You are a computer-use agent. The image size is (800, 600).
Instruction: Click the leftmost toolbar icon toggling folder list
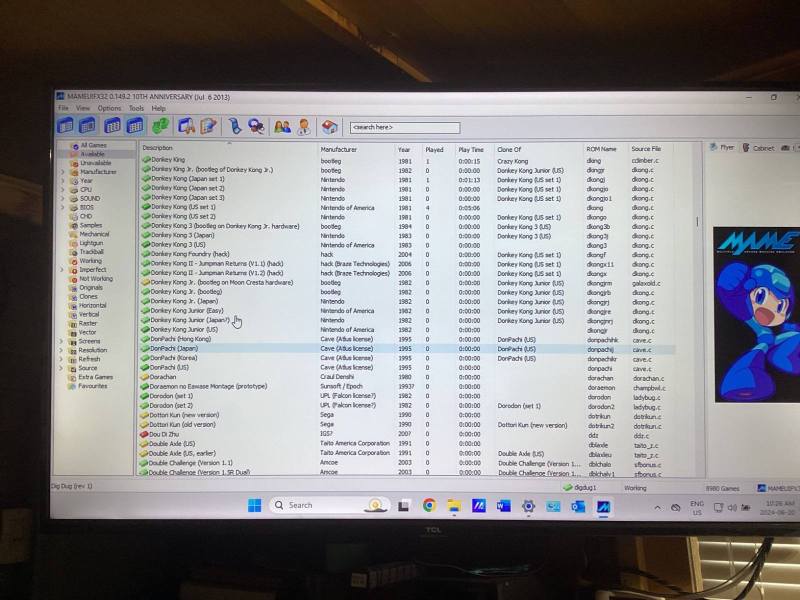coord(65,125)
